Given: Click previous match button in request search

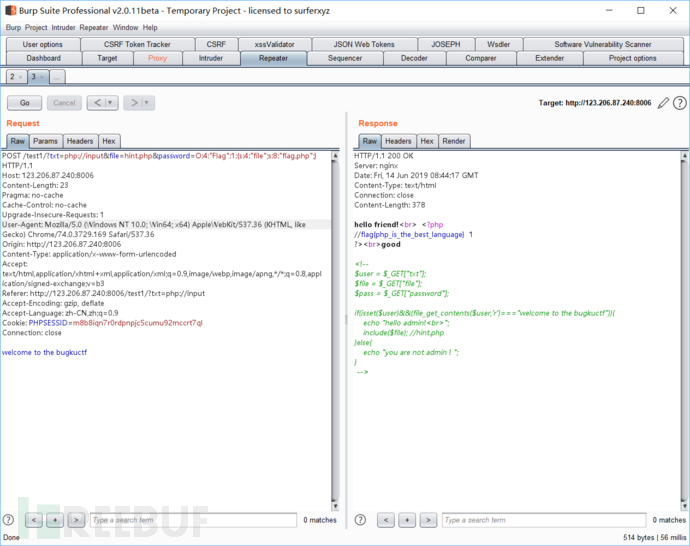Looking at the screenshot, I should click(34, 520).
